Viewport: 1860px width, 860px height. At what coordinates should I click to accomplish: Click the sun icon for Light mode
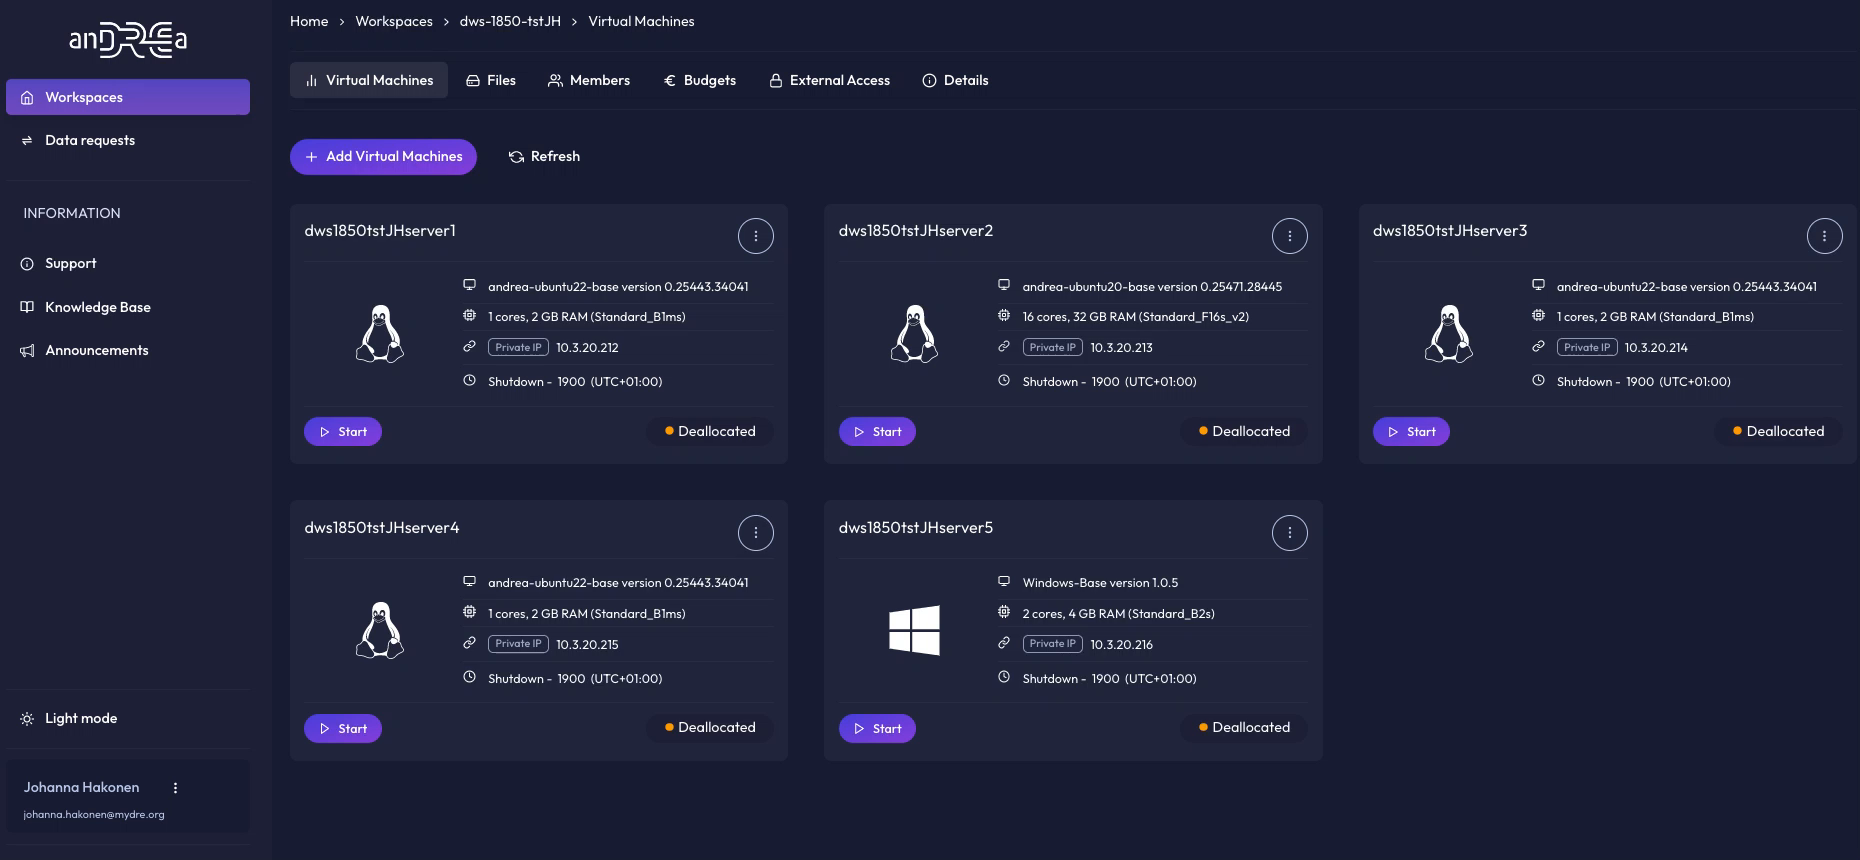pyautogui.click(x=27, y=719)
